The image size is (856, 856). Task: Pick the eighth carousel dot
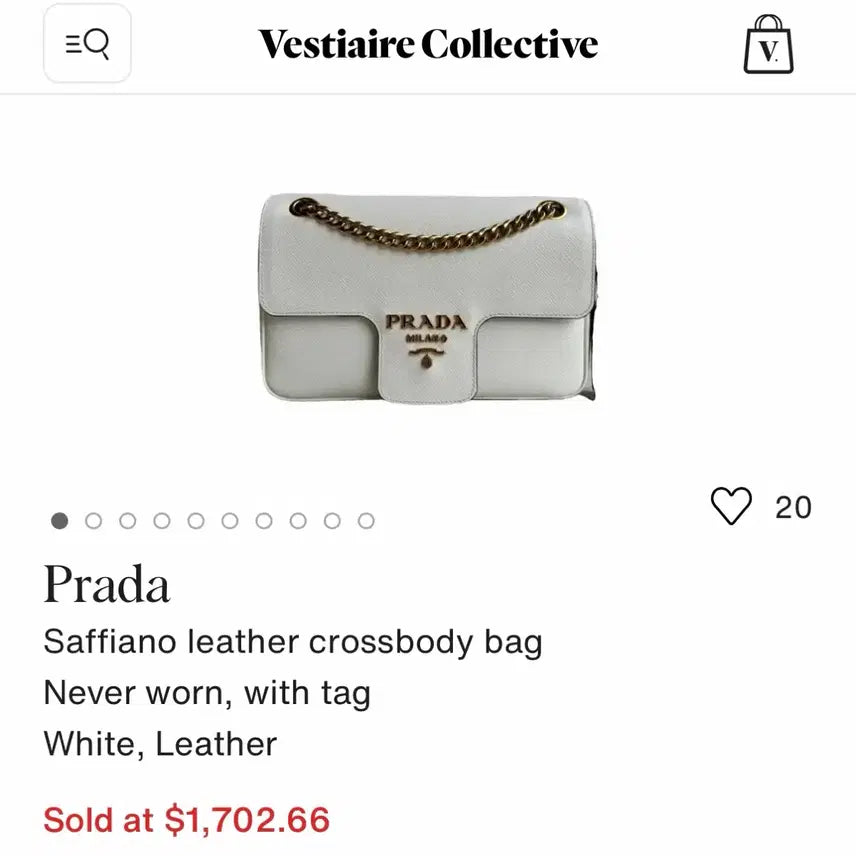(298, 521)
